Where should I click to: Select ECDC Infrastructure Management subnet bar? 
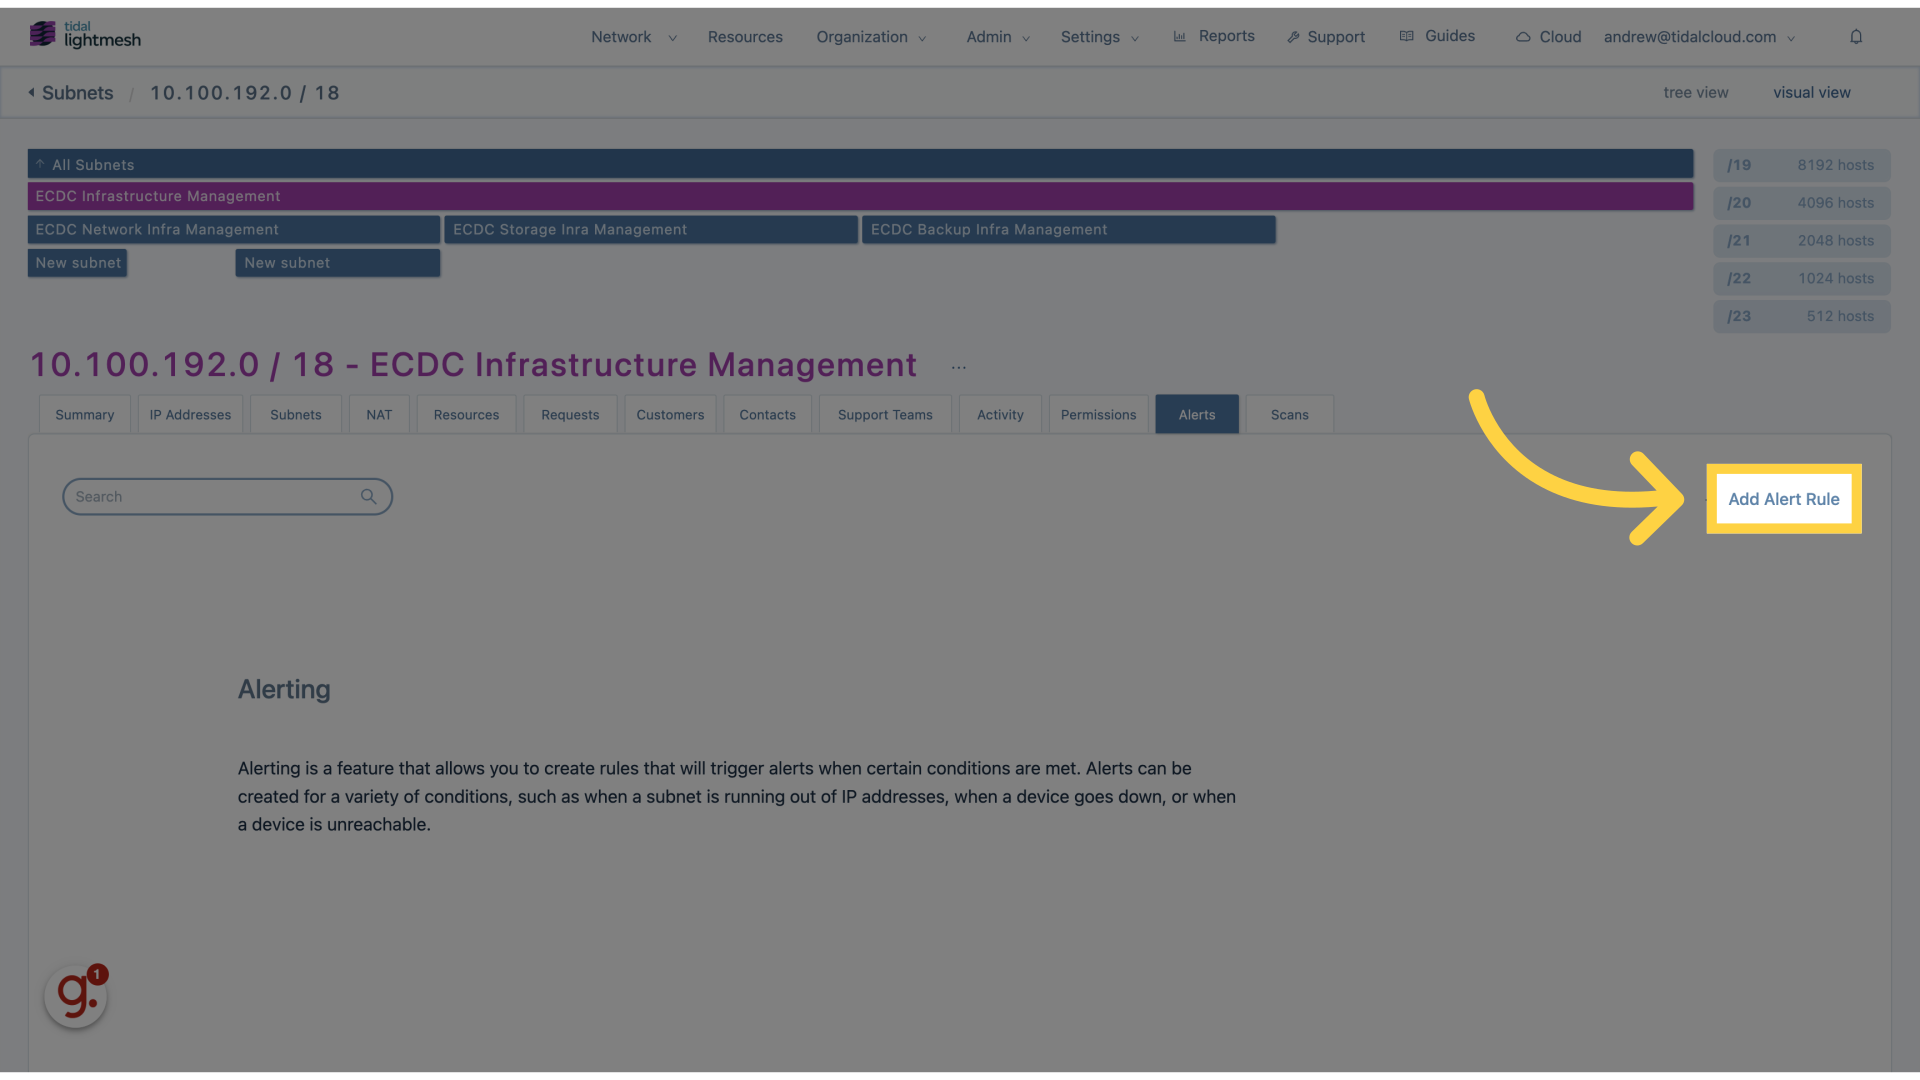tap(860, 196)
